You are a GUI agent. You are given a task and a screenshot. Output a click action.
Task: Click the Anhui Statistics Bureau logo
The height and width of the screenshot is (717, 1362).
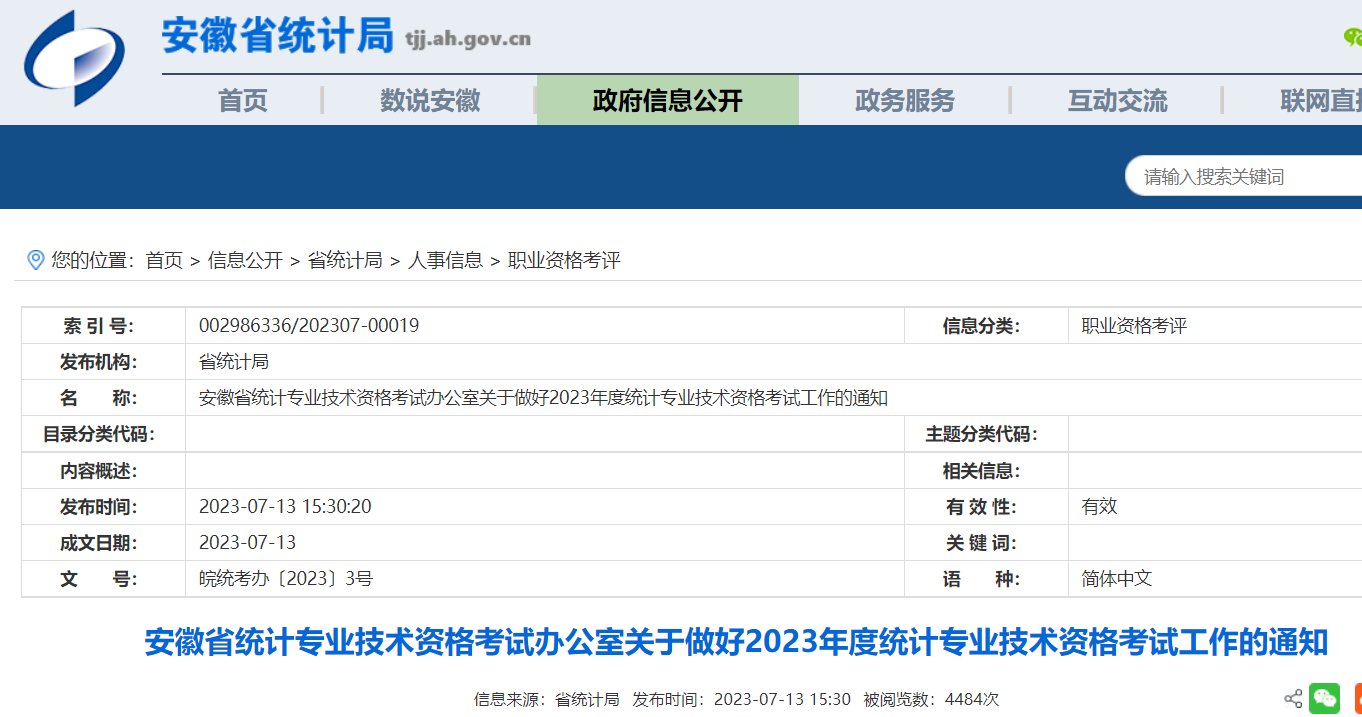(75, 59)
